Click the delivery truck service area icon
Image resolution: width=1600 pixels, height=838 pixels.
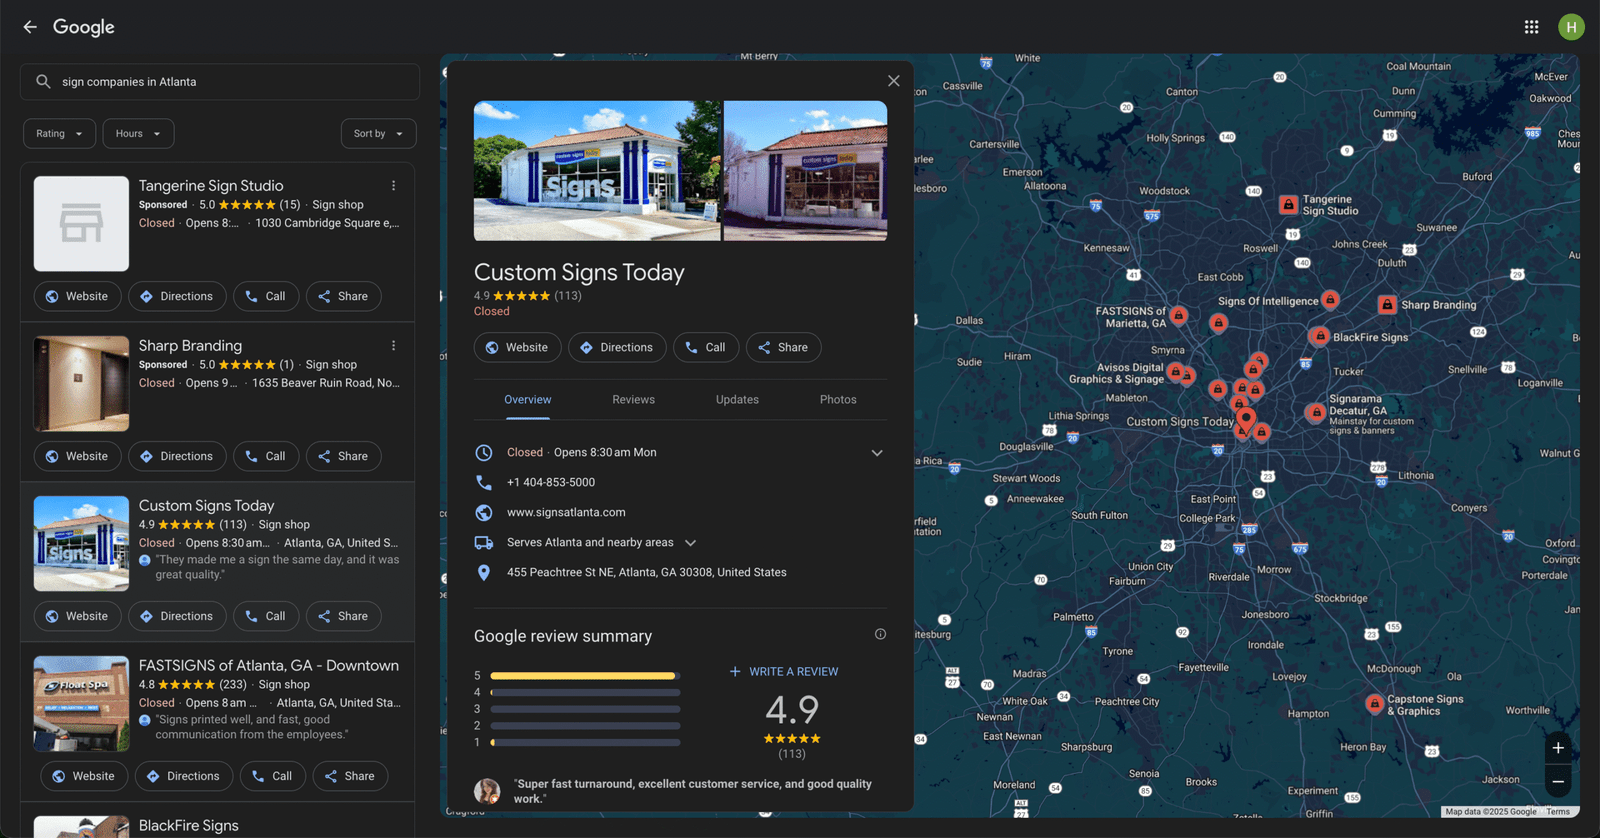pyautogui.click(x=484, y=542)
